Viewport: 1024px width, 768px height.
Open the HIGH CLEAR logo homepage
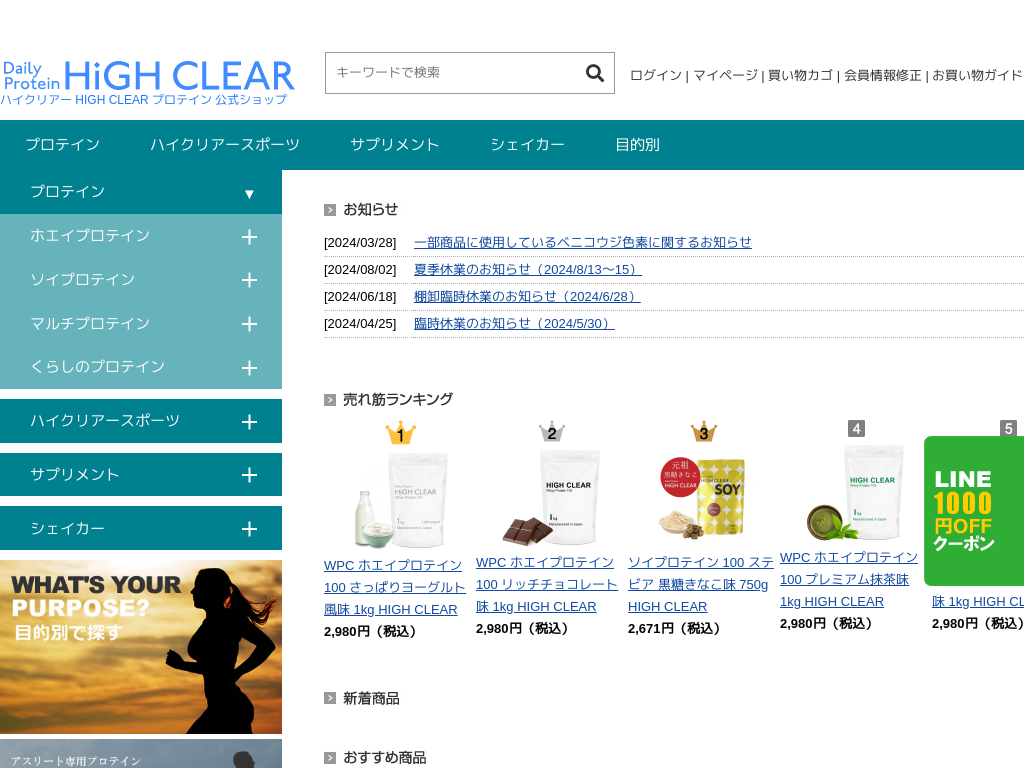tap(148, 82)
